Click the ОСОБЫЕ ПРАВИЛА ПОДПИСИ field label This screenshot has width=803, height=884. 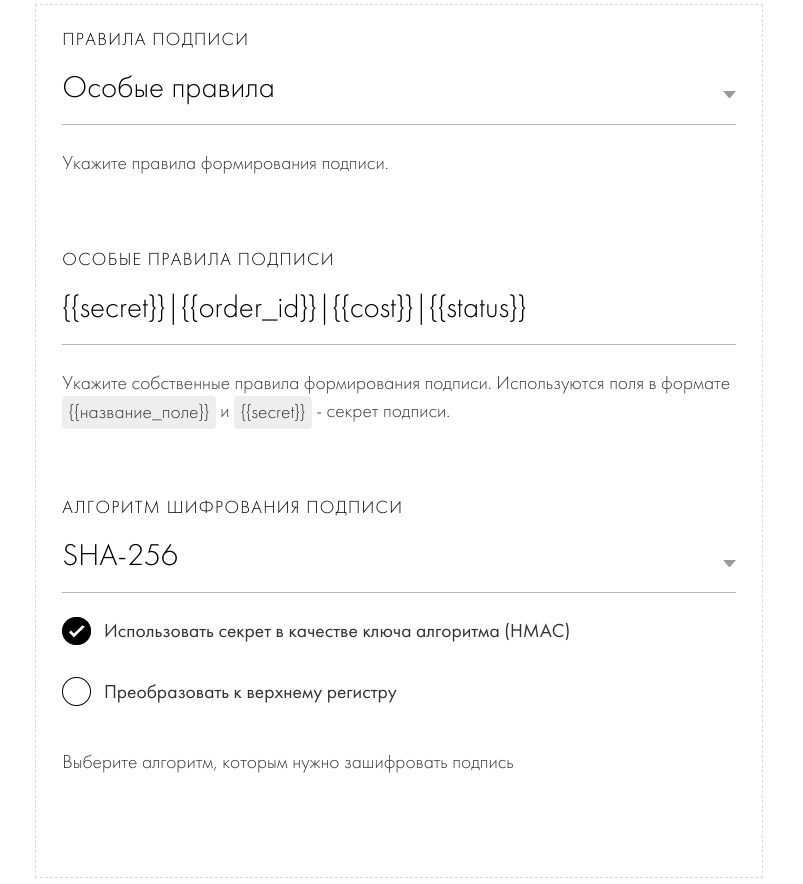click(x=198, y=259)
